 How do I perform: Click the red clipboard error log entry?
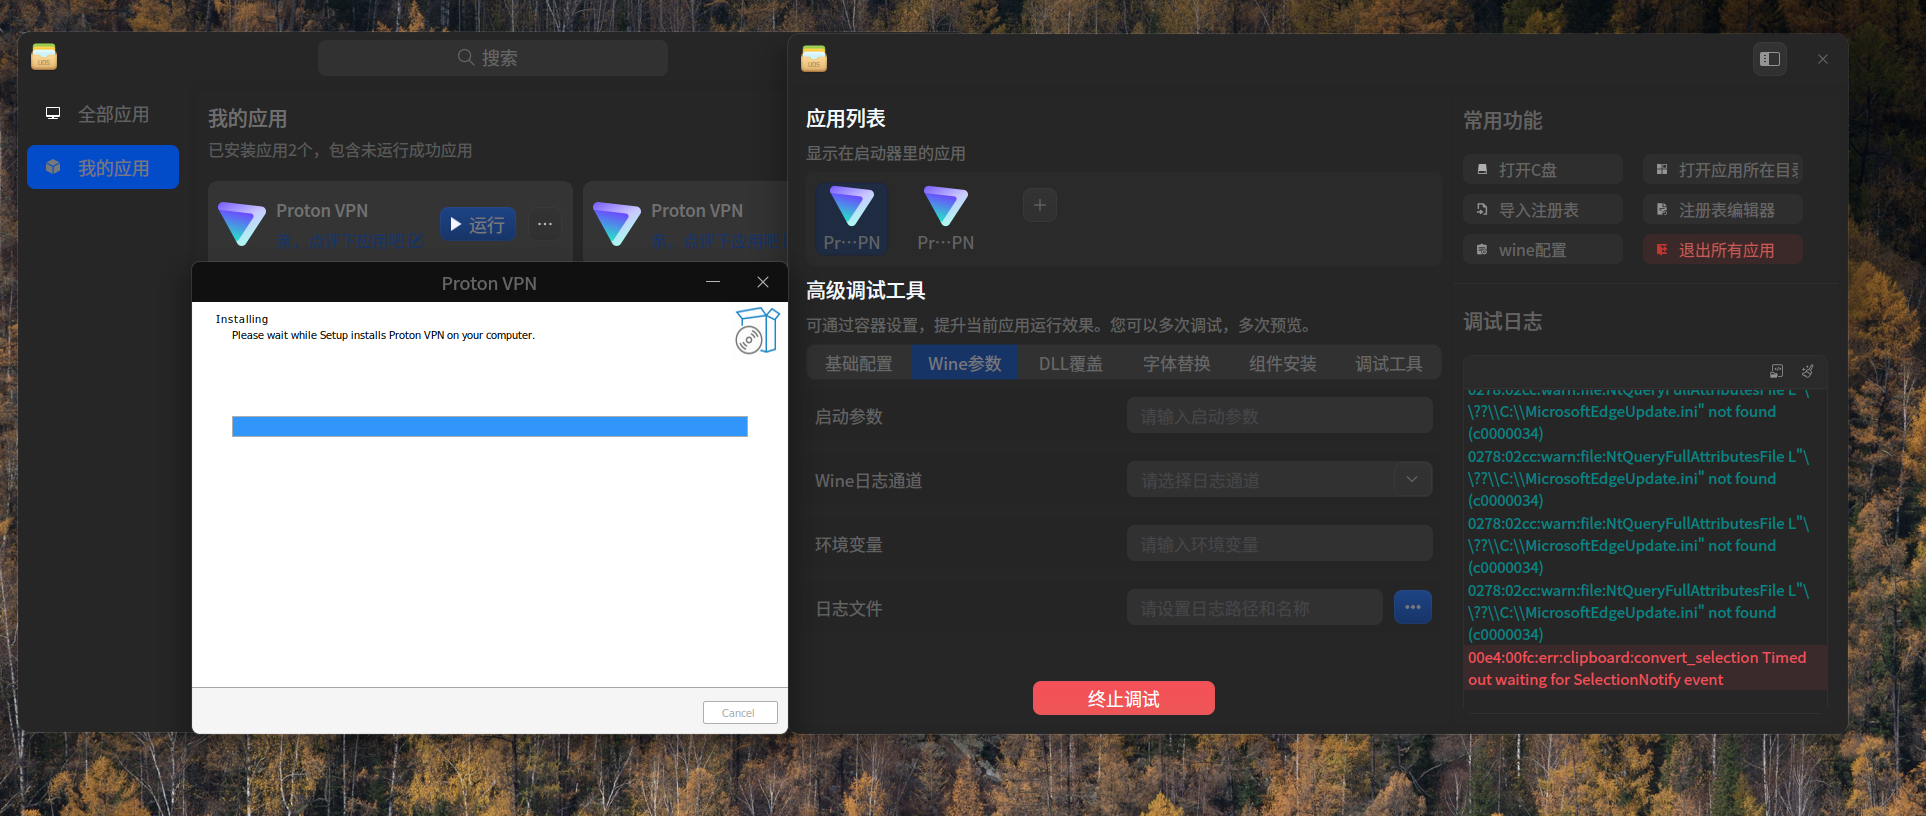coord(1645,668)
